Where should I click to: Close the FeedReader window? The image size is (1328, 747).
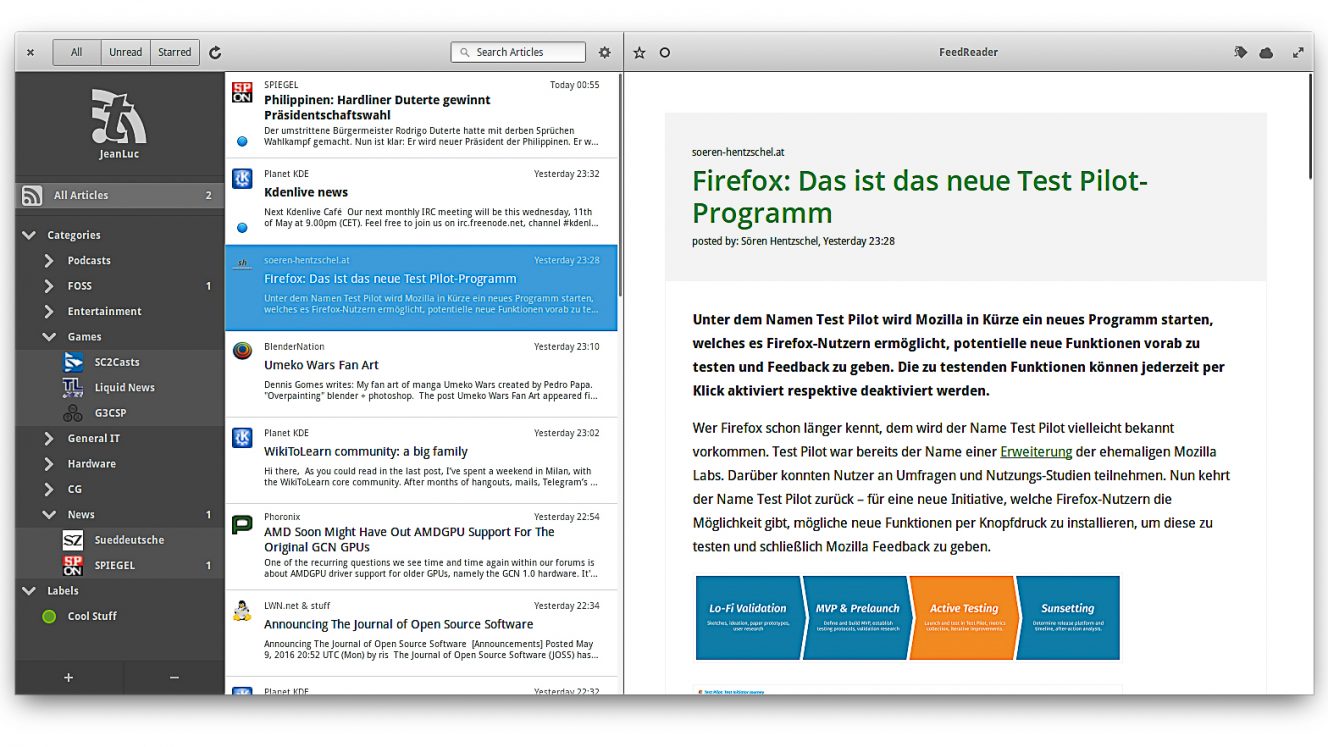pyautogui.click(x=31, y=52)
